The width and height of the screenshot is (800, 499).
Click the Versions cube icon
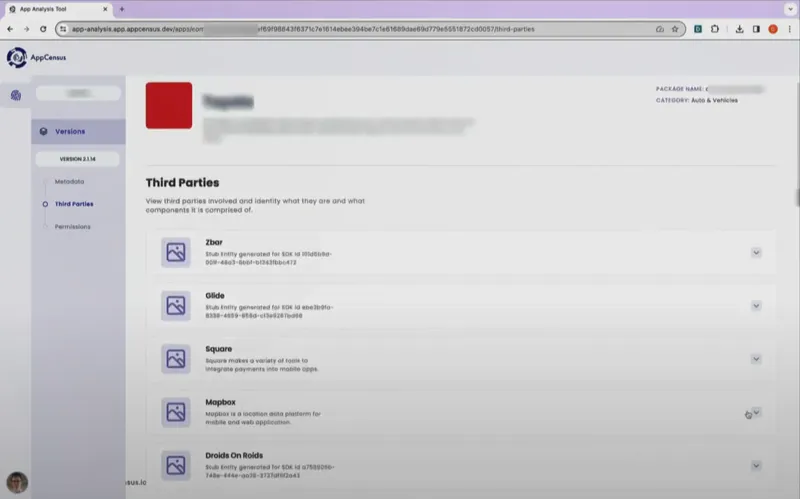[x=43, y=132]
